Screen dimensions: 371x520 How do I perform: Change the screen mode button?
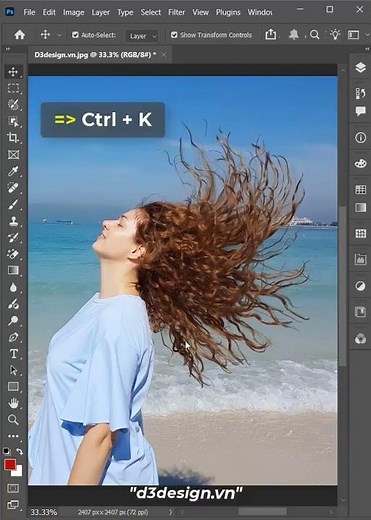(13, 505)
